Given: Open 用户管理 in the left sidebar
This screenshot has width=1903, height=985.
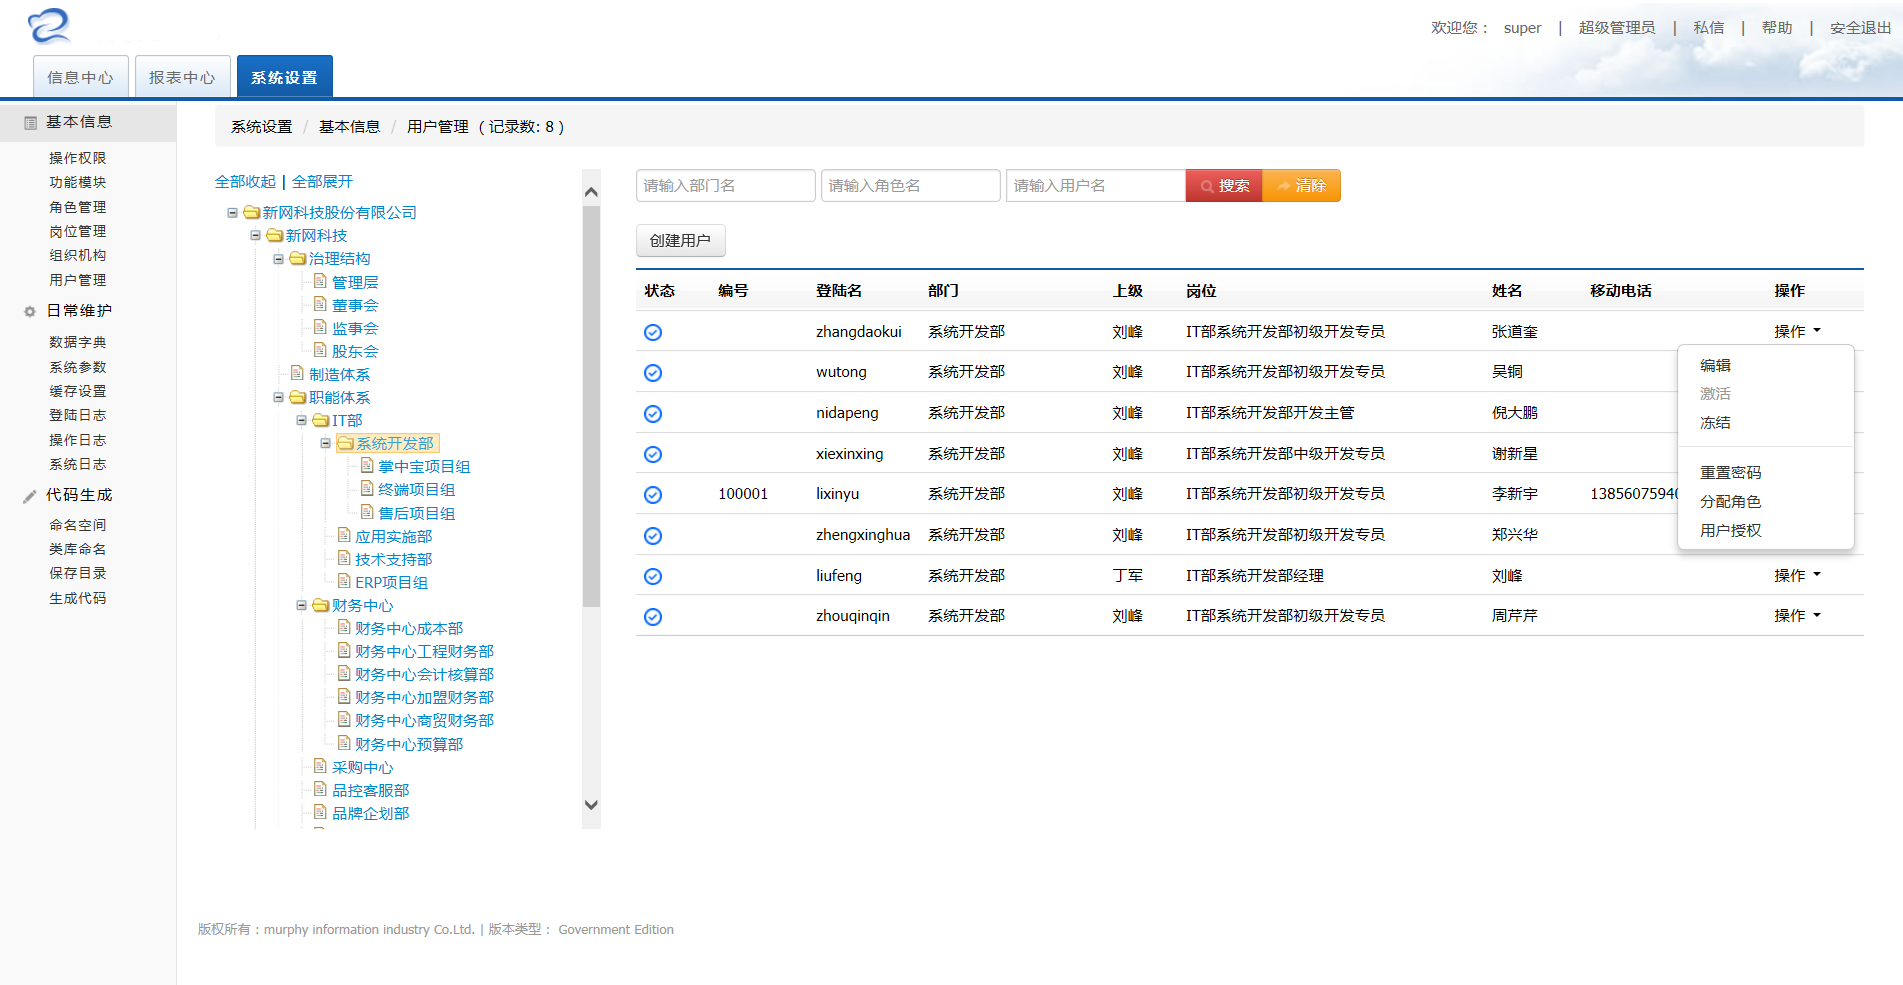Looking at the screenshot, I should tap(78, 280).
